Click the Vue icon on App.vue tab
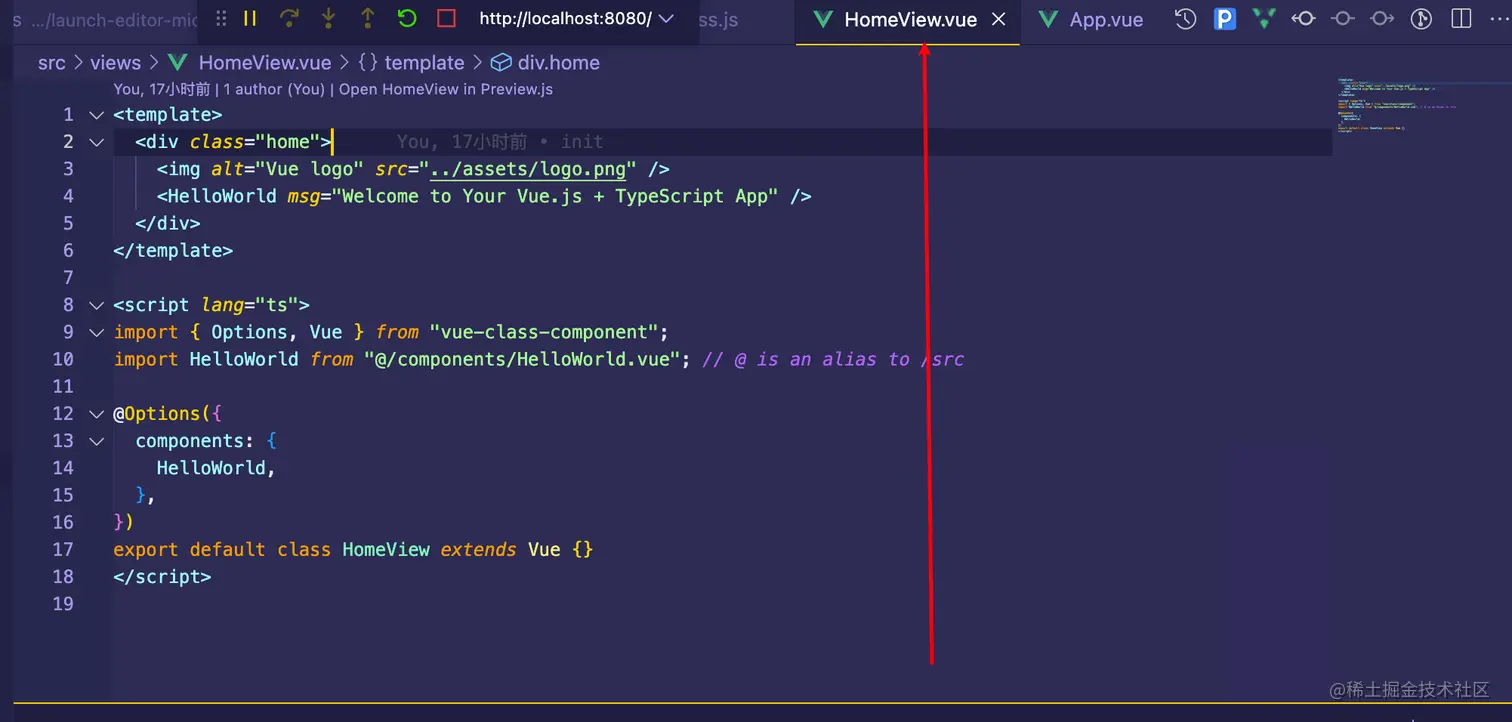This screenshot has width=1512, height=722. pos(1048,19)
